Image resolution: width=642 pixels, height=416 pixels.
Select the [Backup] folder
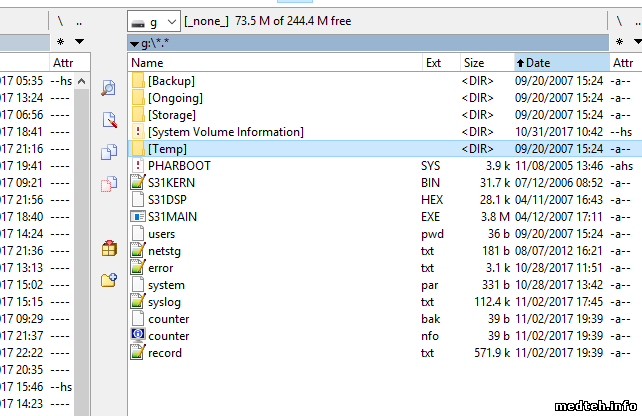pyautogui.click(x=171, y=80)
